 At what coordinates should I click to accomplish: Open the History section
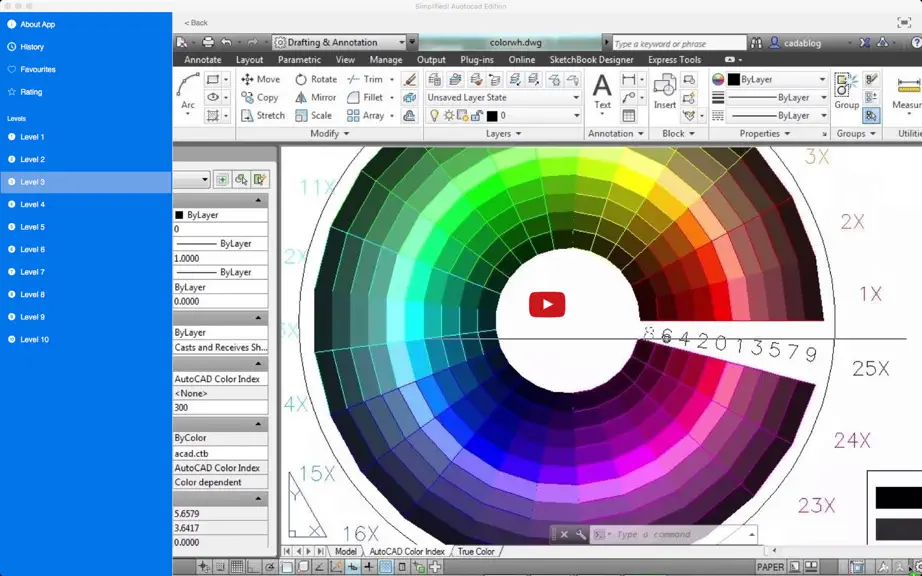pyautogui.click(x=26, y=46)
